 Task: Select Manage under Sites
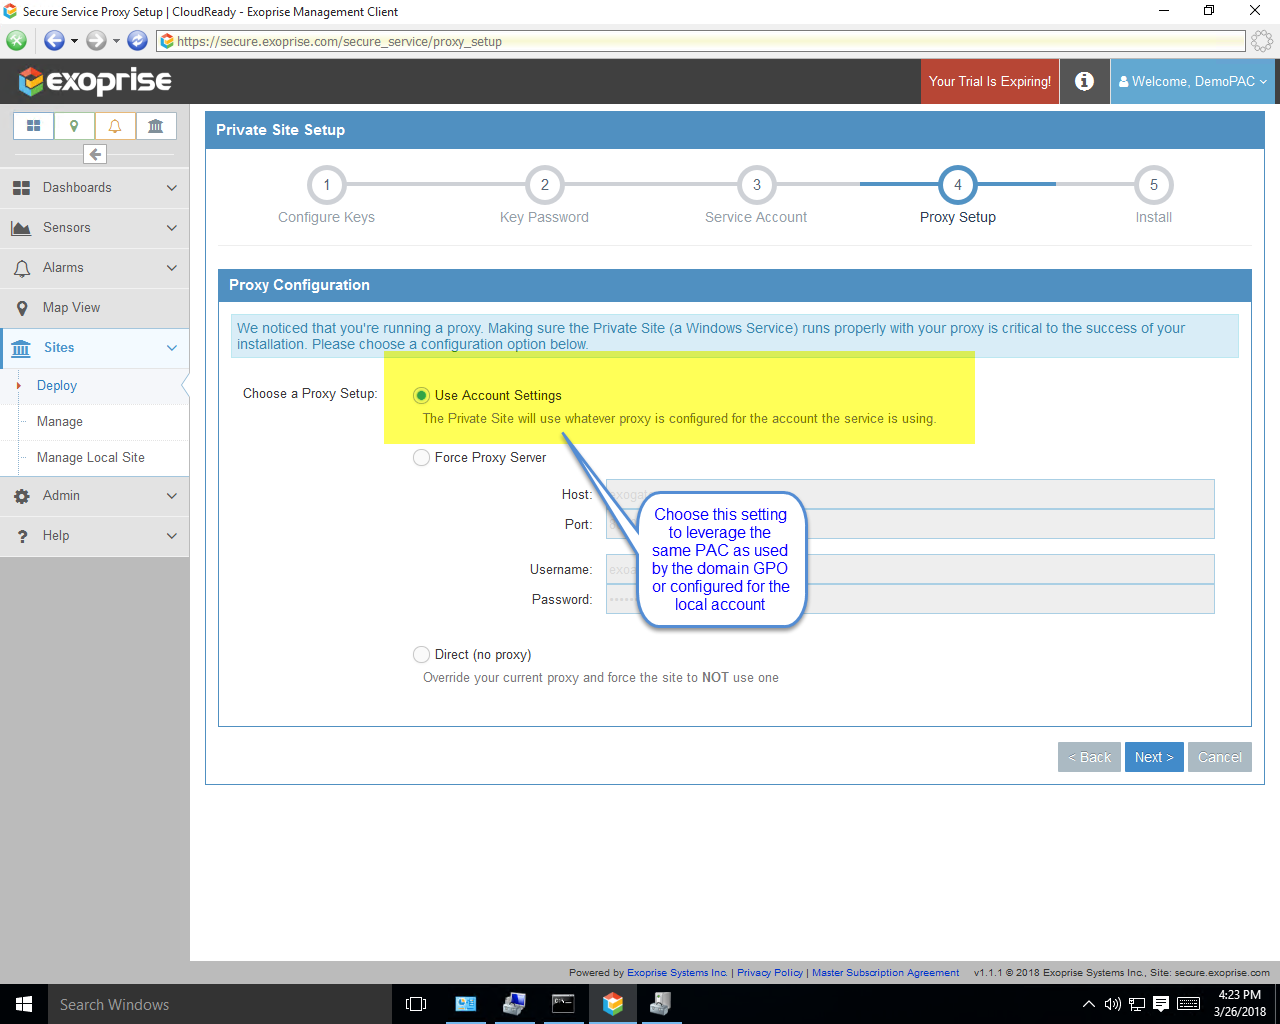[x=60, y=422]
